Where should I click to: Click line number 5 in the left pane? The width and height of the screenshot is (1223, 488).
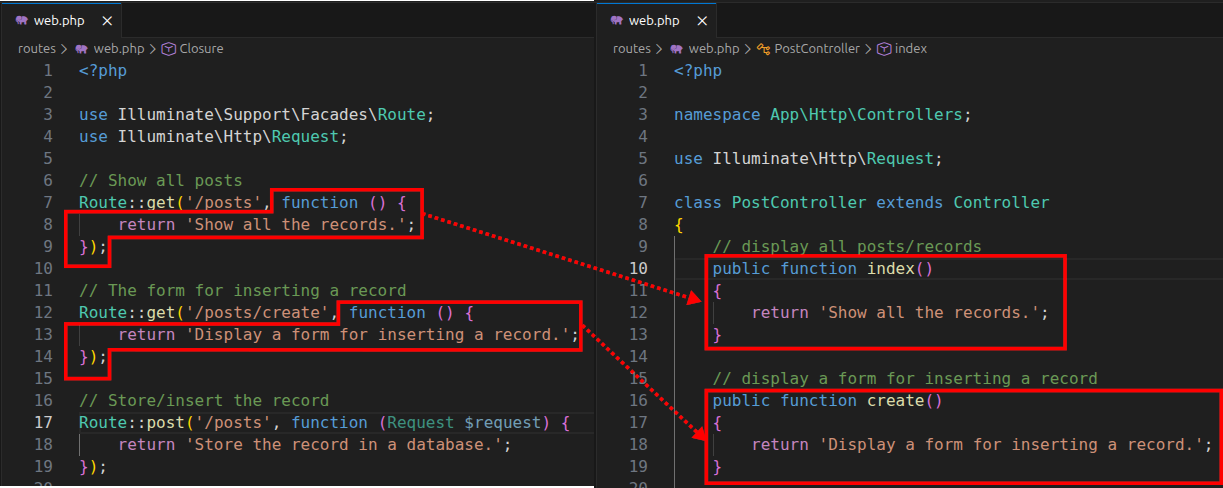(47, 158)
